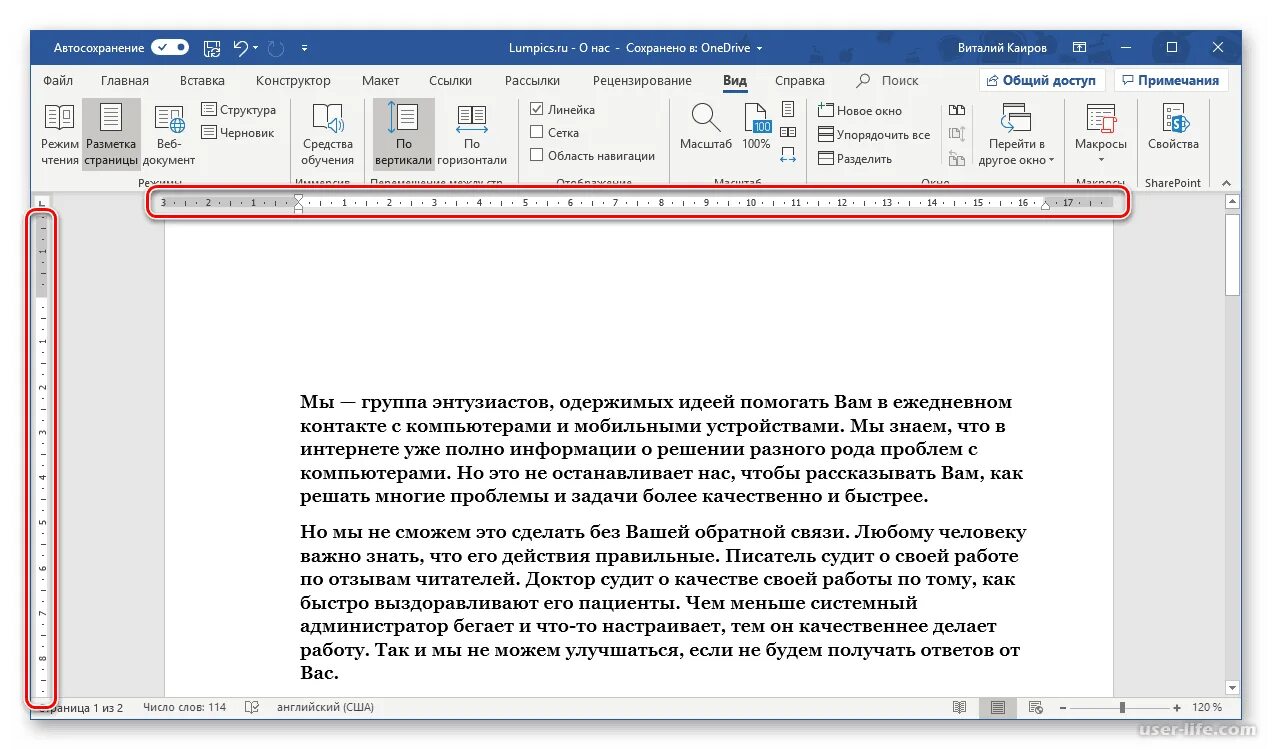This screenshot has height=750, width=1272.
Task: Click the zoom slider handle
Action: click(1122, 707)
